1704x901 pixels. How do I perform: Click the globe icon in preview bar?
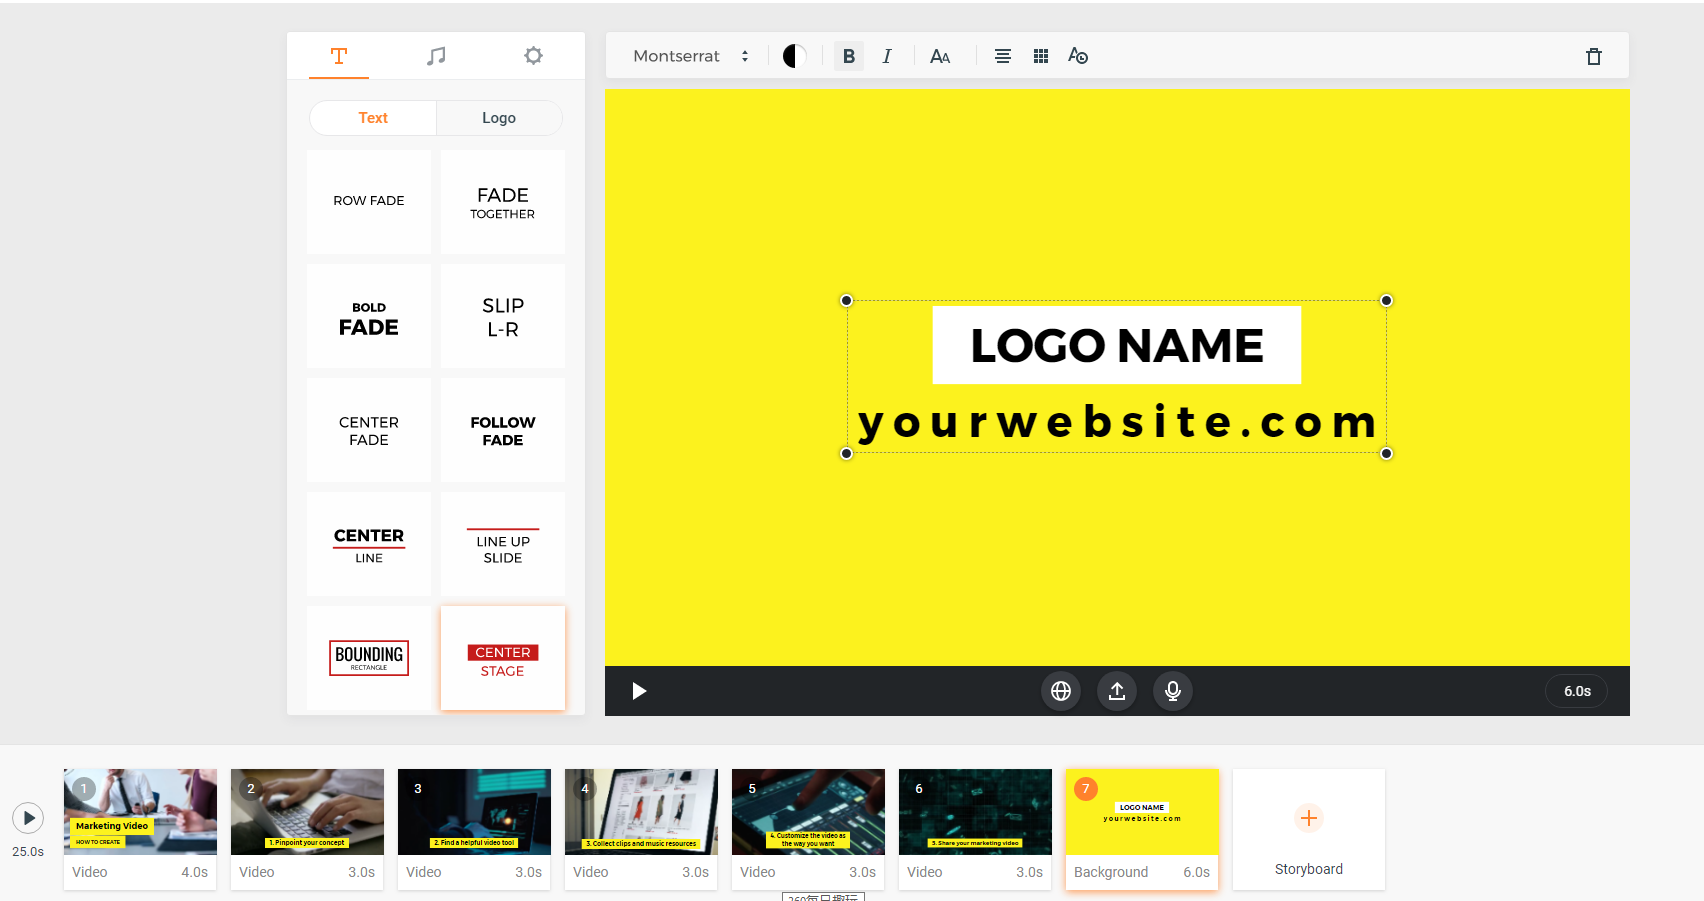(x=1061, y=691)
